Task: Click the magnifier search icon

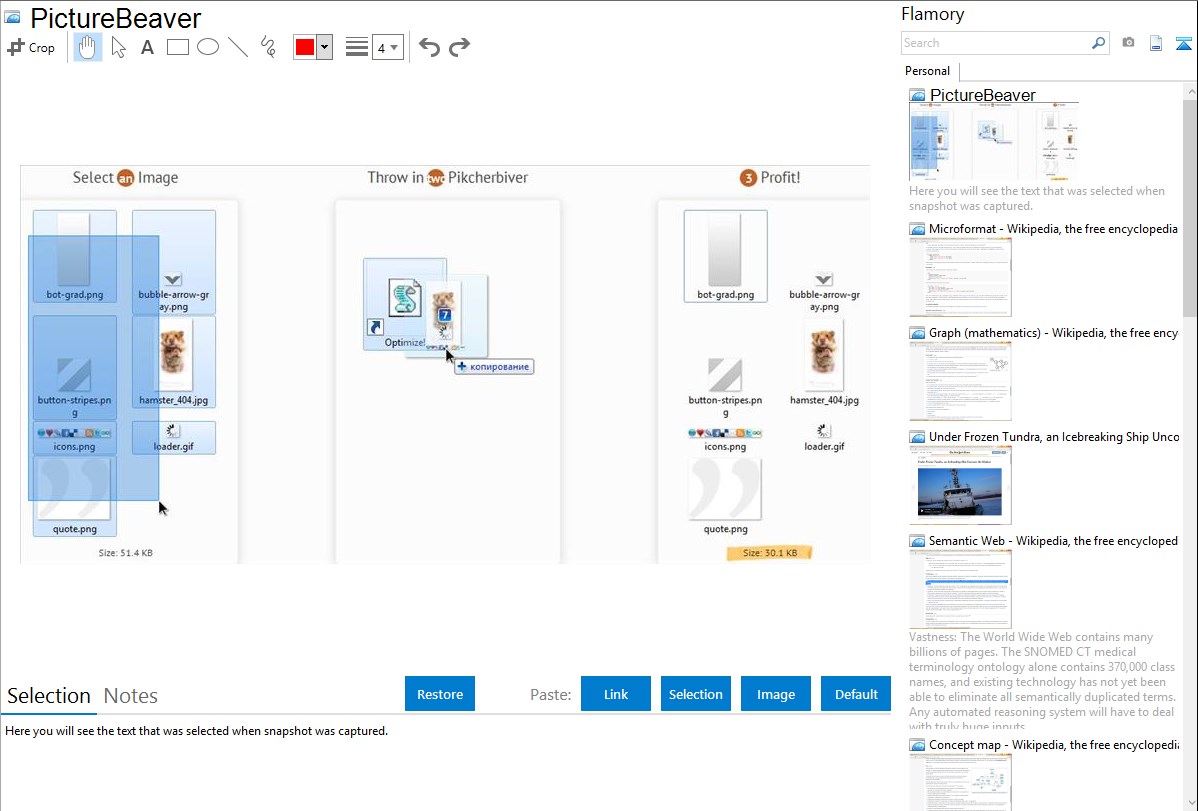Action: tap(1098, 43)
